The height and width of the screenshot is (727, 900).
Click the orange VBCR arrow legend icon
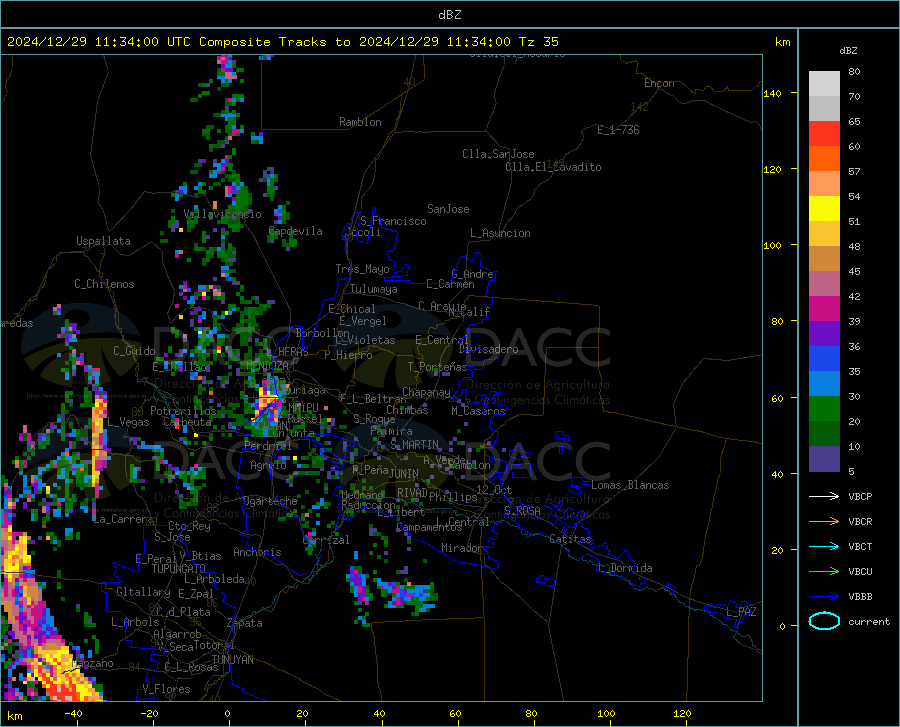click(x=824, y=521)
